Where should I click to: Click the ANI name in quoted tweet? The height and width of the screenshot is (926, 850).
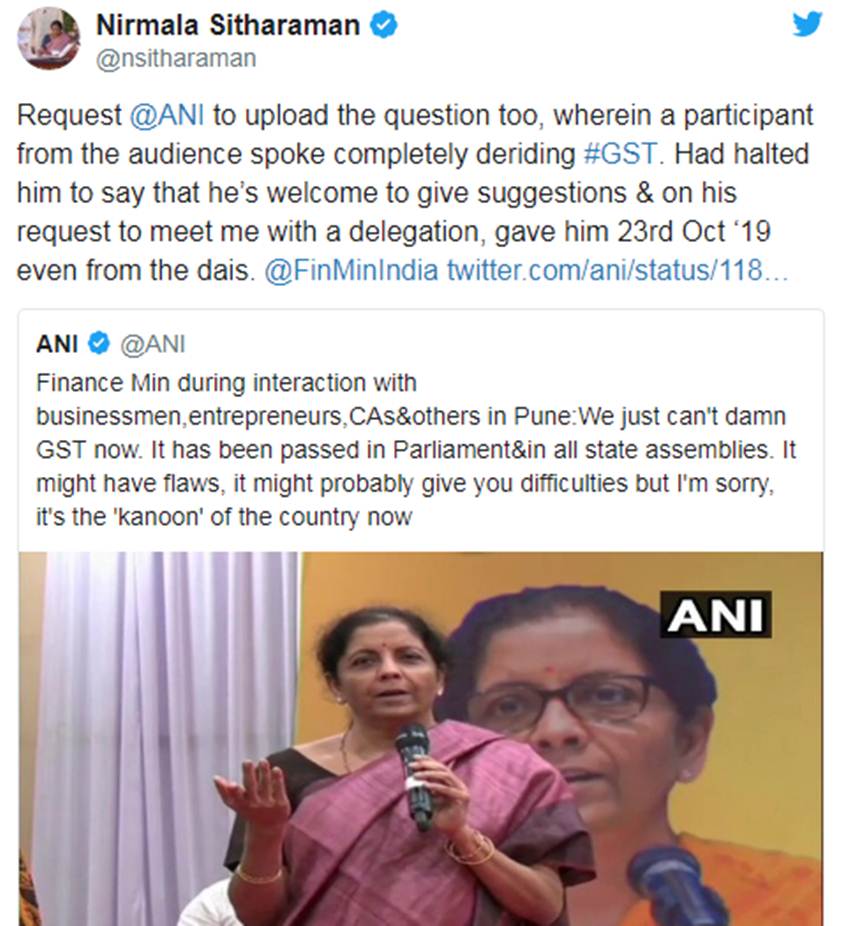pos(57,344)
